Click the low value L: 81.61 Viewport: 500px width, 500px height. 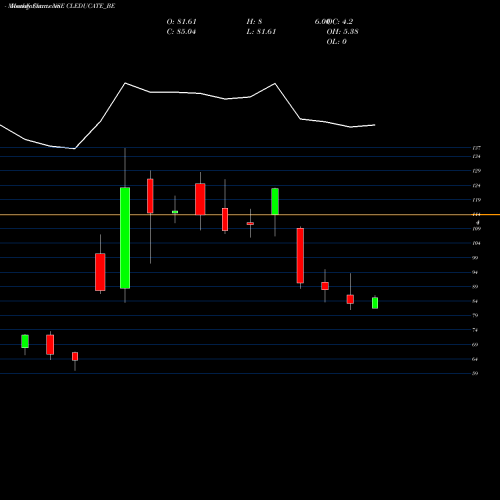click(261, 32)
